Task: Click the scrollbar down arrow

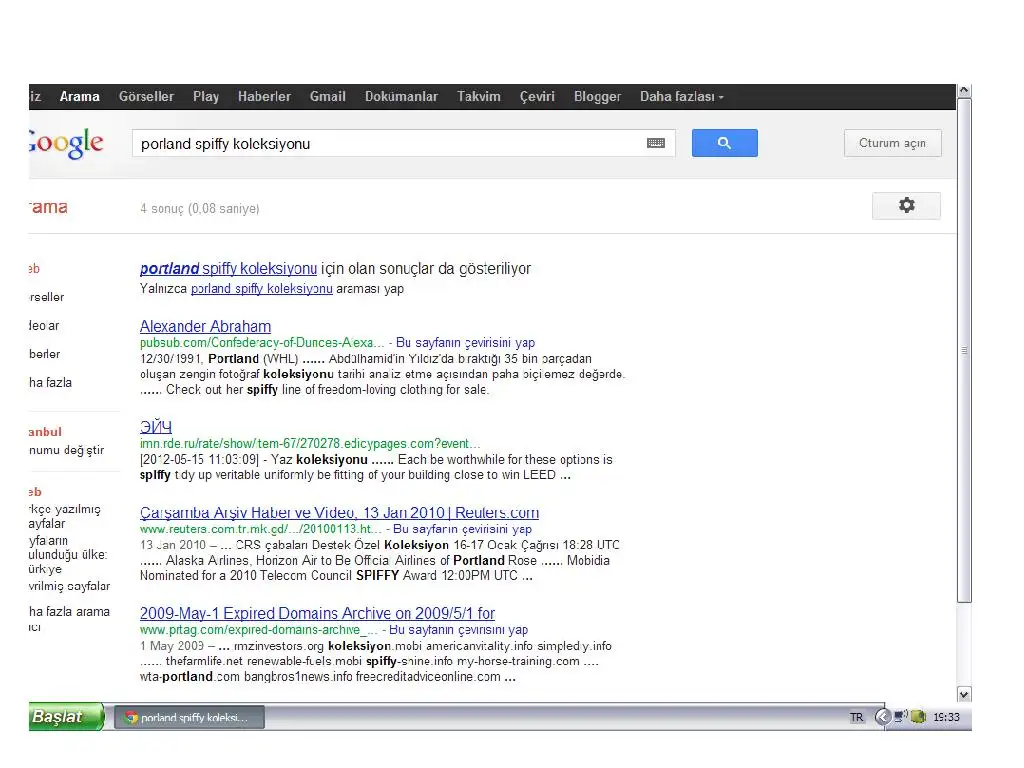Action: (x=964, y=694)
